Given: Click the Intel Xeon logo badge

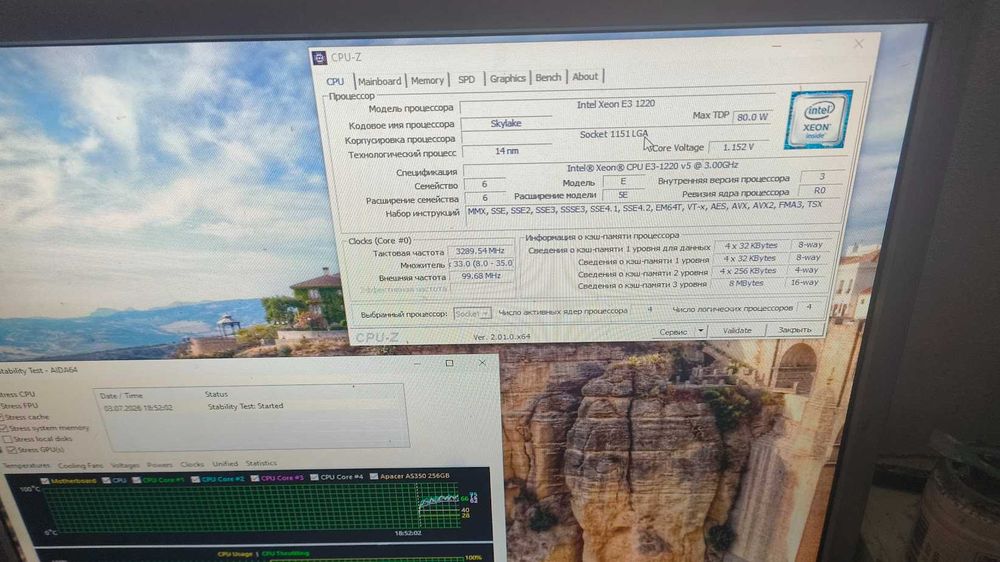Looking at the screenshot, I should 818,119.
